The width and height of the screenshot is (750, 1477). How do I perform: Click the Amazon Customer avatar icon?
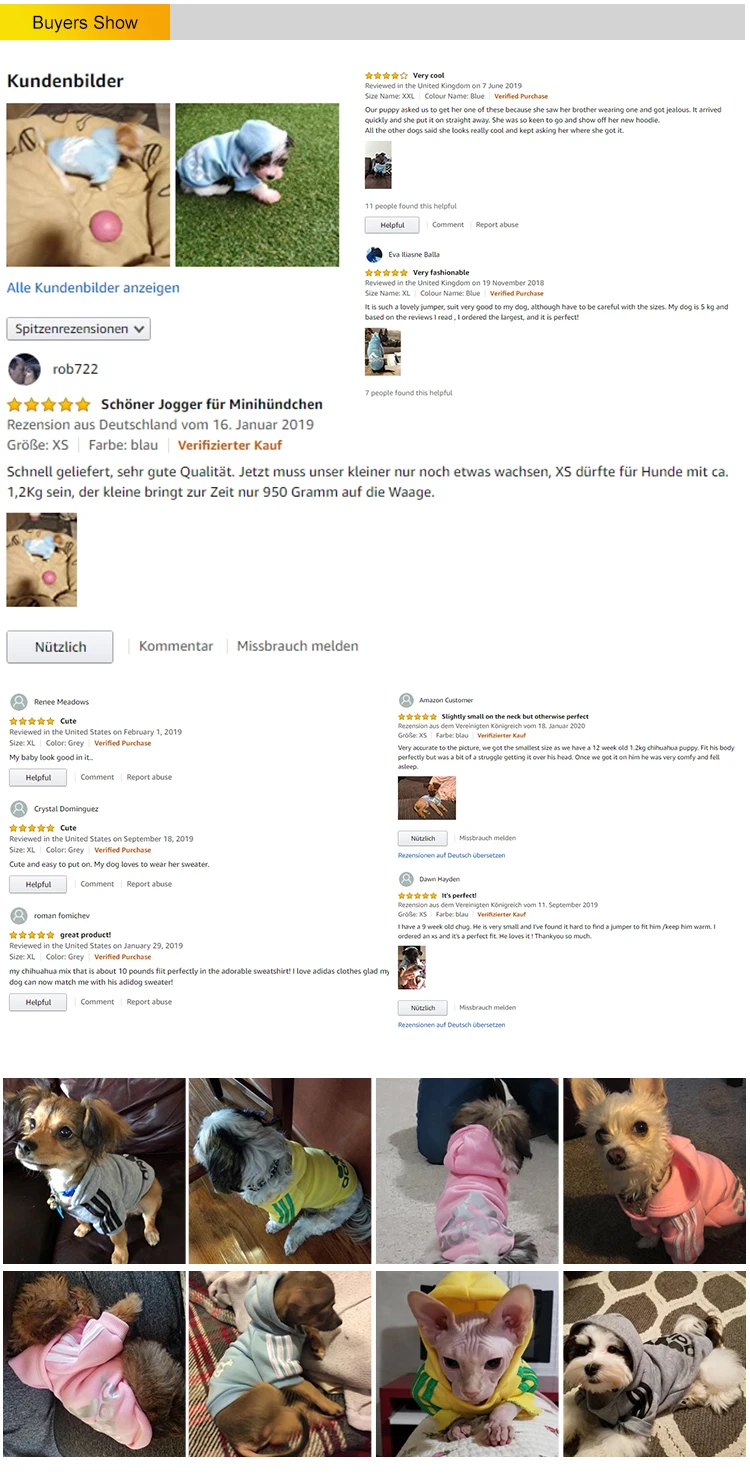coord(406,700)
